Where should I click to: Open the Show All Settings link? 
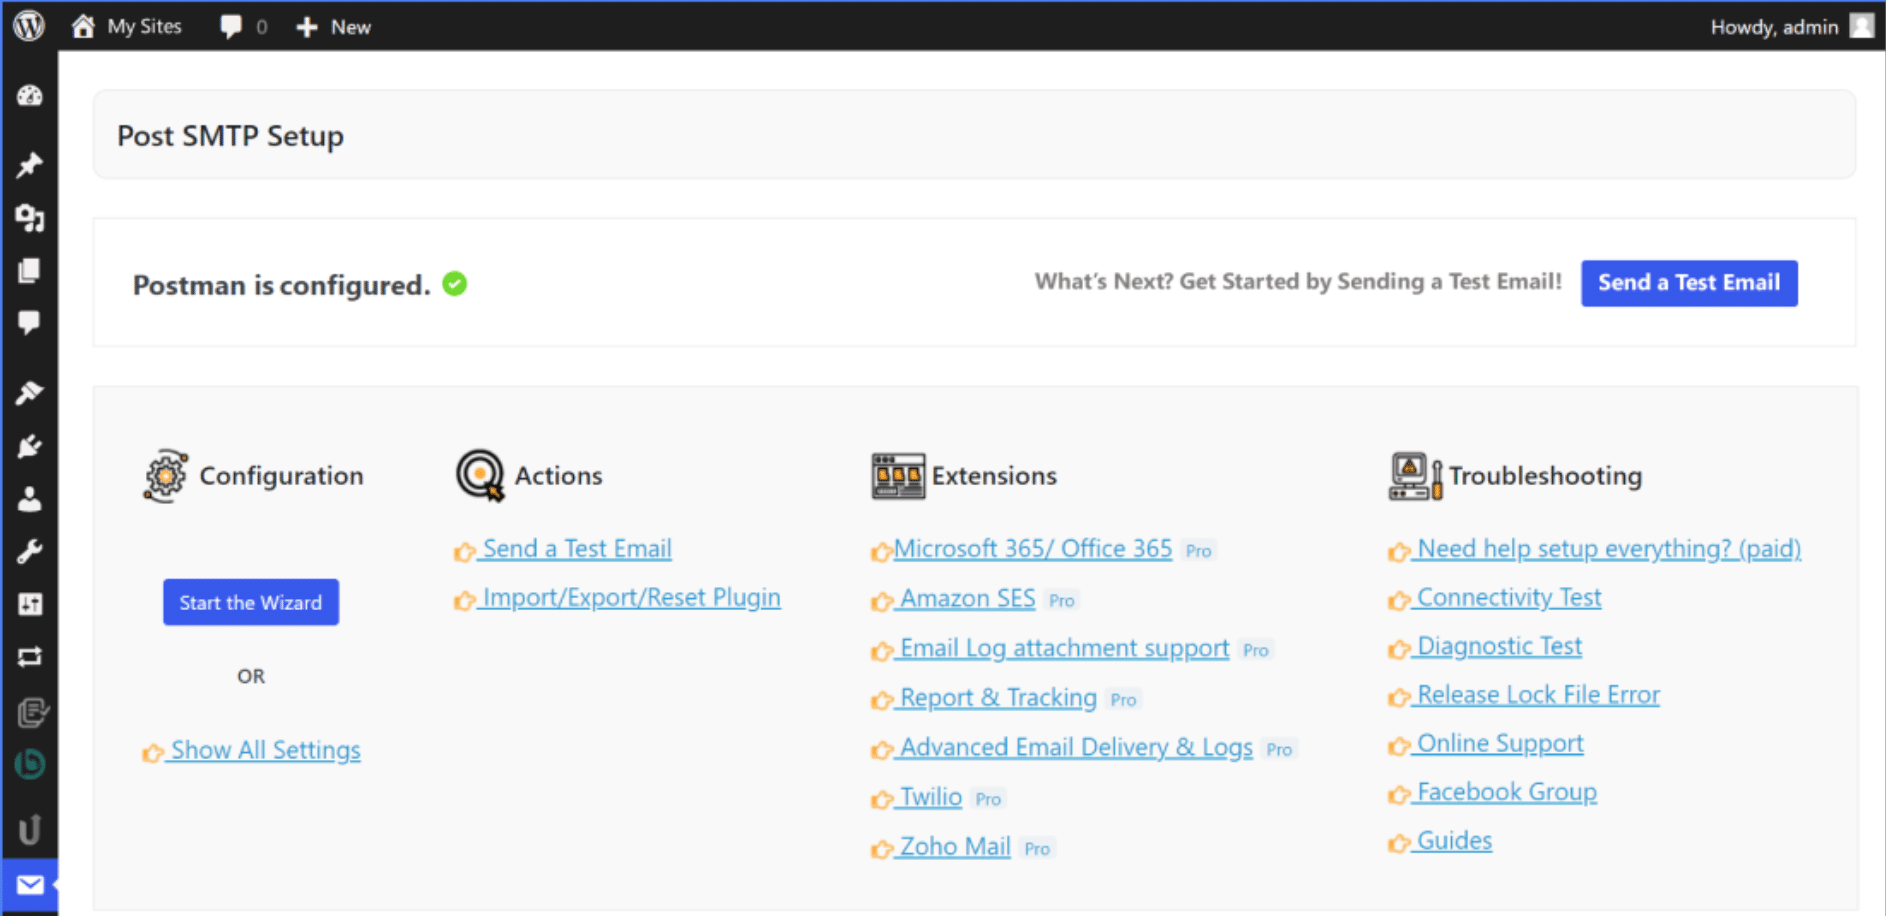(x=265, y=750)
